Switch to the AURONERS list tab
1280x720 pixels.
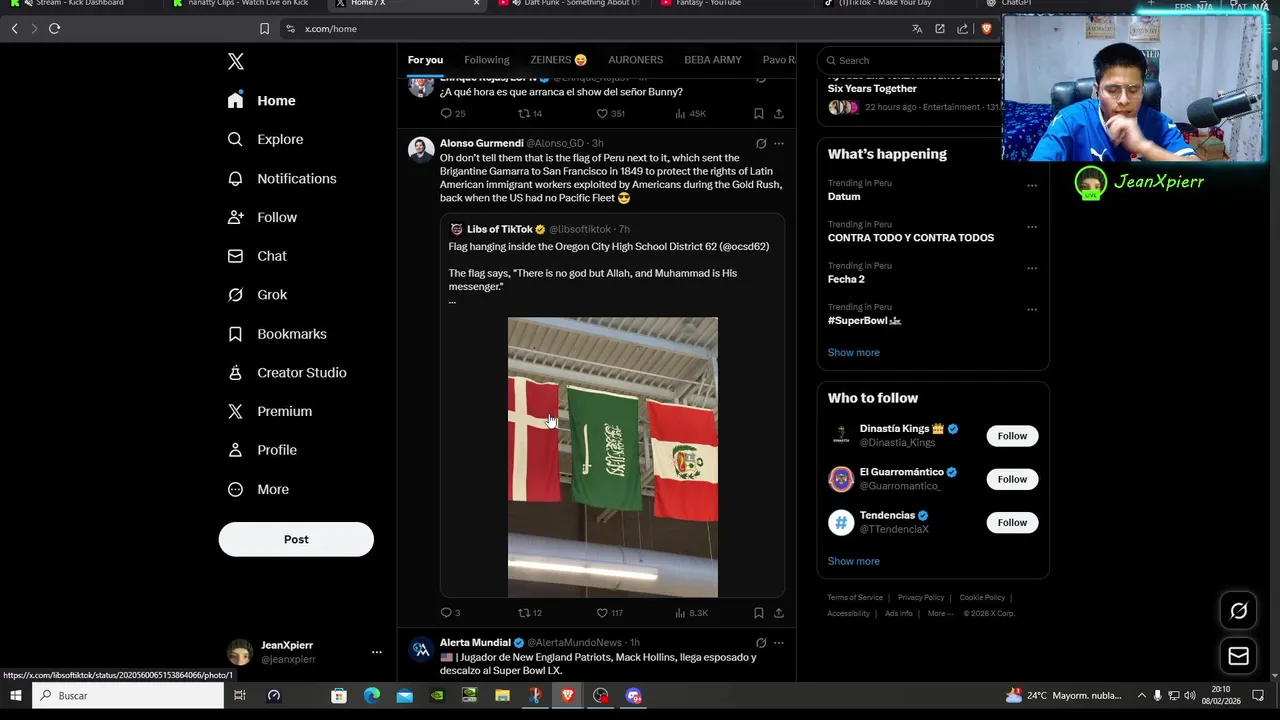pyautogui.click(x=635, y=60)
